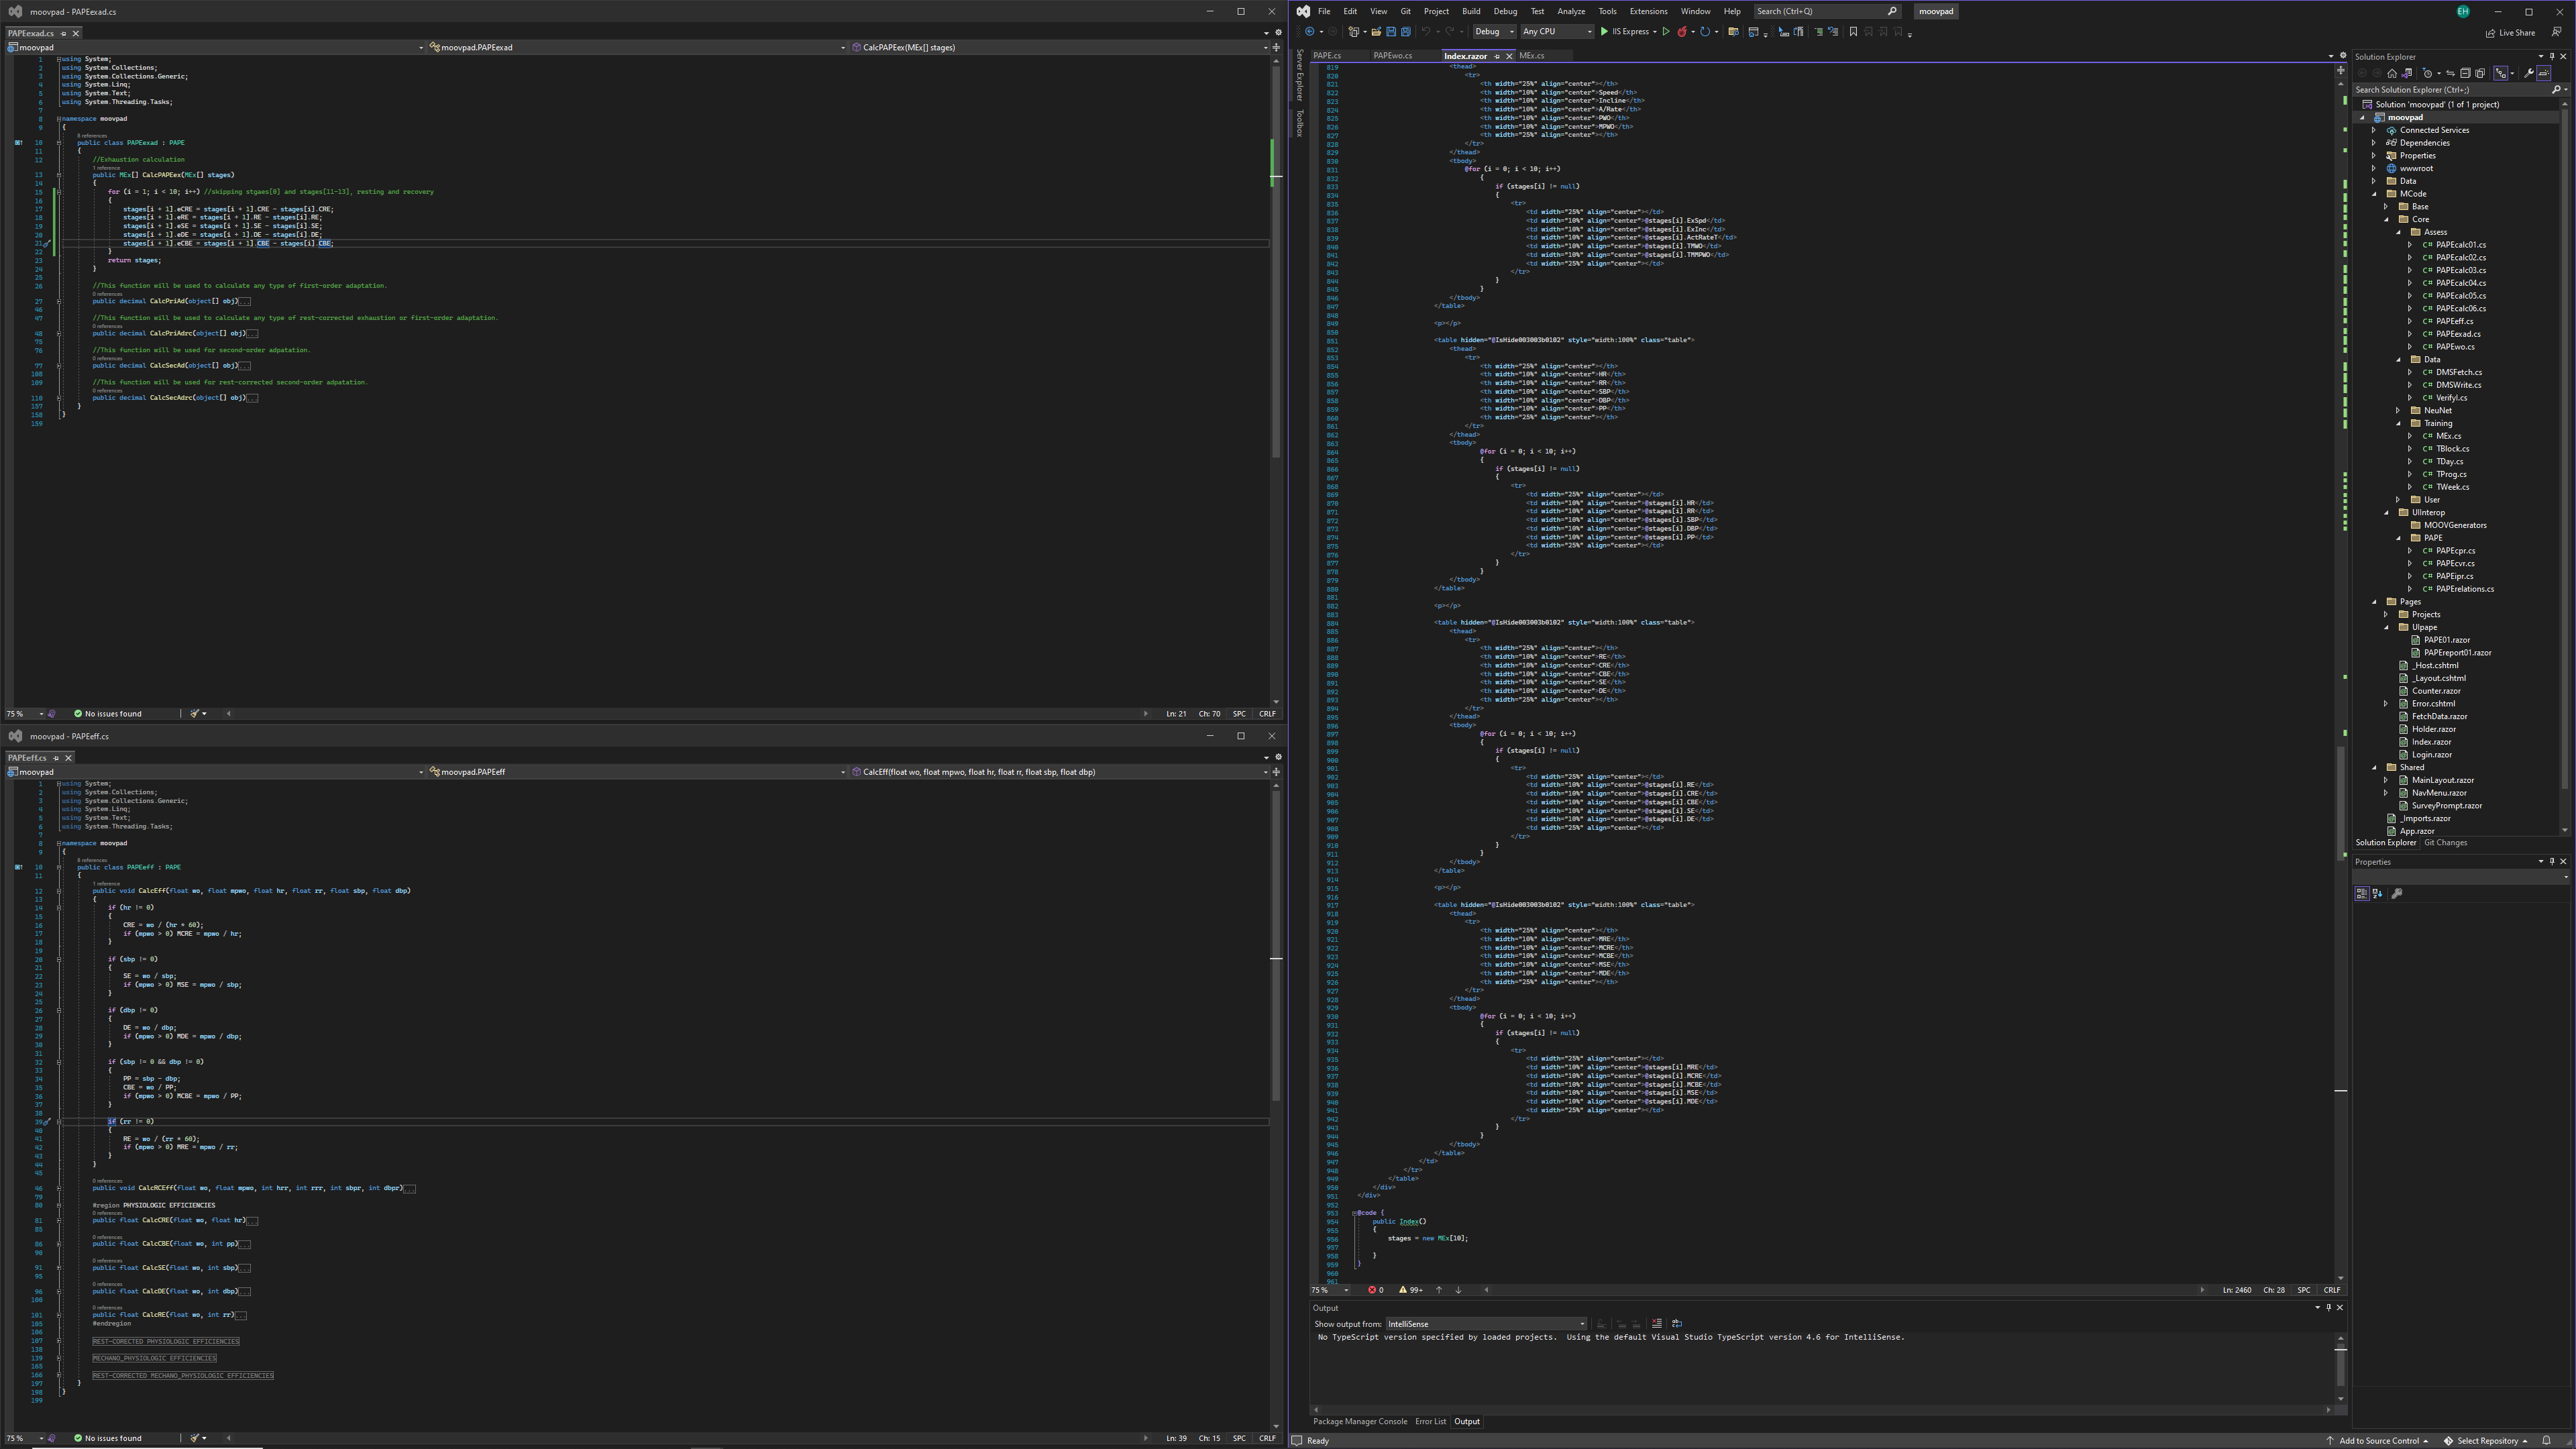The height and width of the screenshot is (1449, 2576).
Task: Toggle auto-hide pin for Output panel
Action: [x=2328, y=1308]
